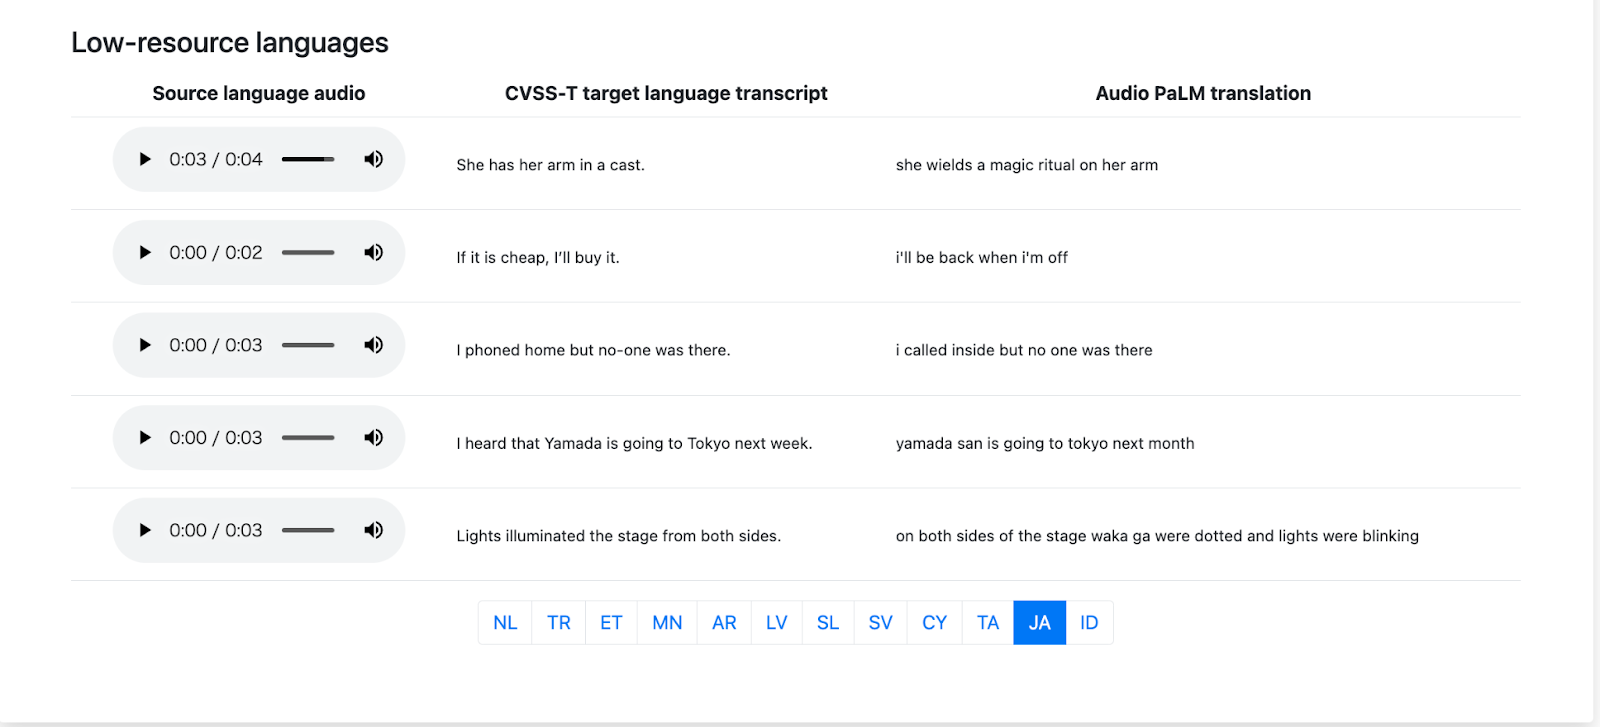Switch to the AR language tab
The image size is (1600, 727).
click(x=724, y=623)
